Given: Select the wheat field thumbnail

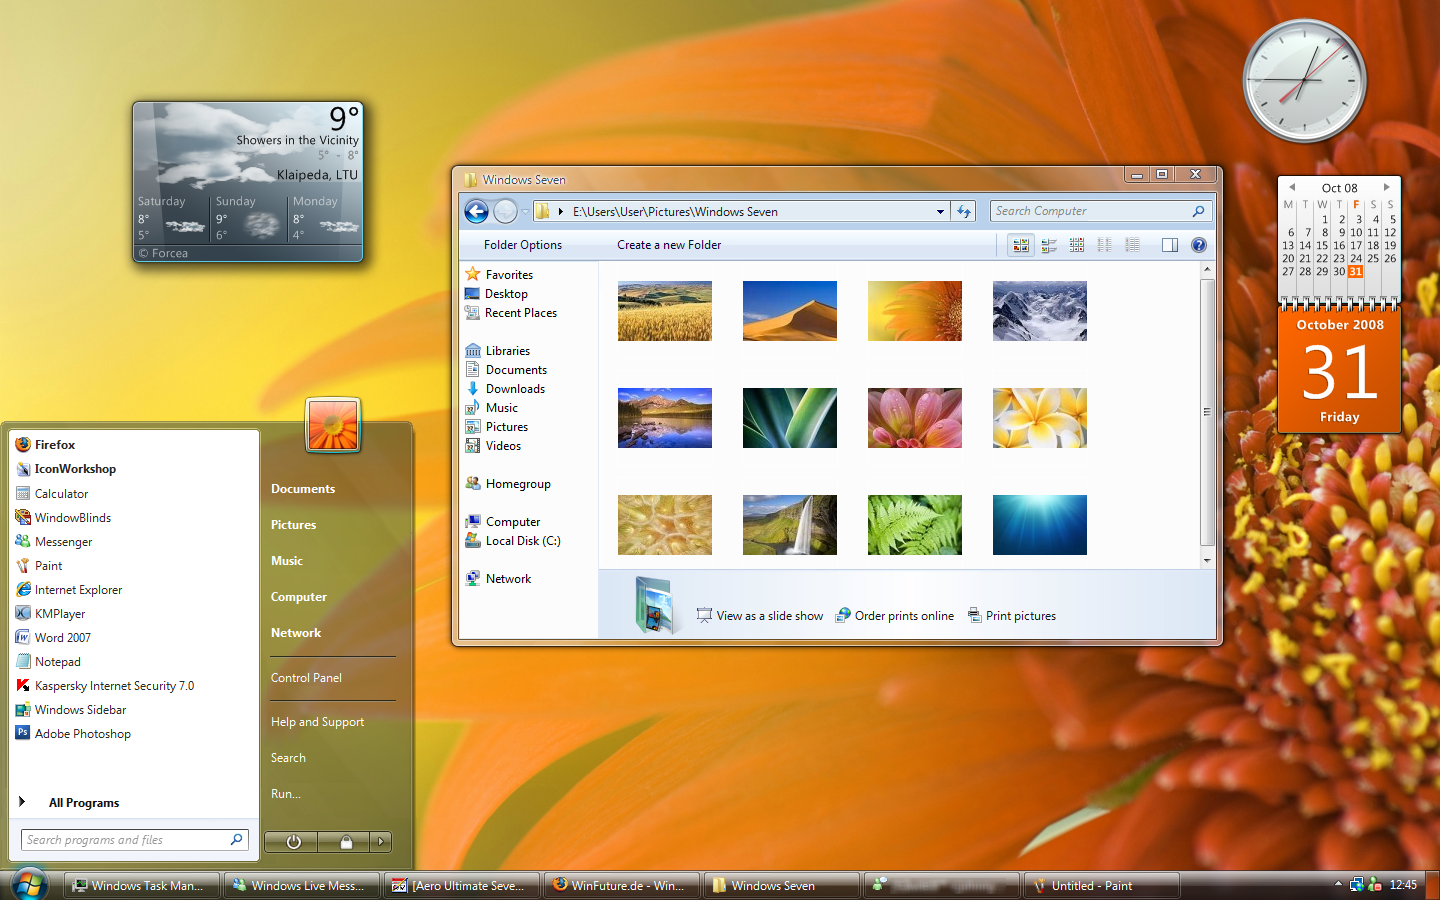Looking at the screenshot, I should point(665,311).
